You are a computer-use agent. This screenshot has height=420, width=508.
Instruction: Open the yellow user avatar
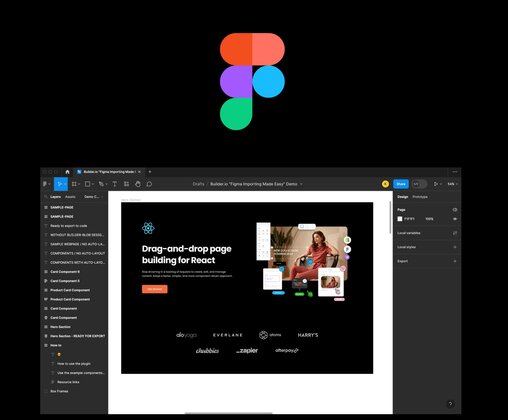click(x=385, y=184)
